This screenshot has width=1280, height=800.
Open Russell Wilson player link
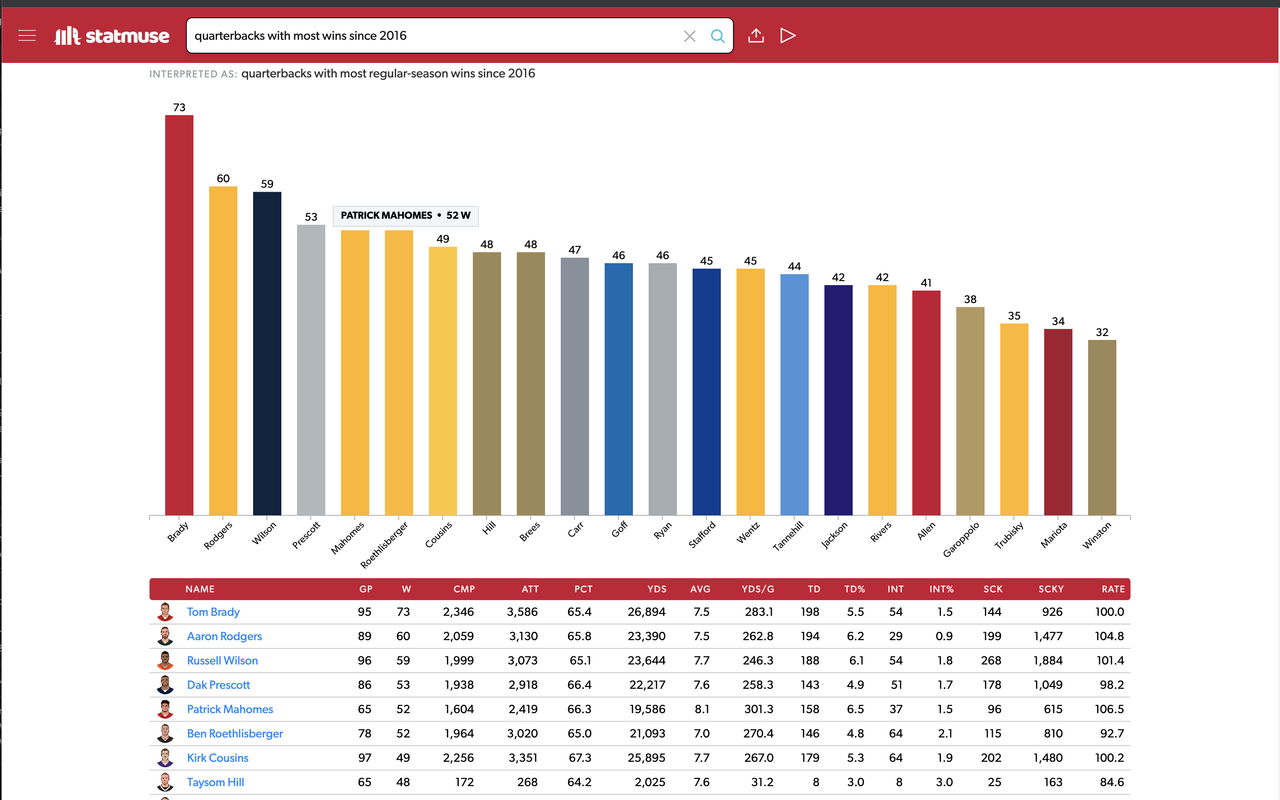[222, 660]
